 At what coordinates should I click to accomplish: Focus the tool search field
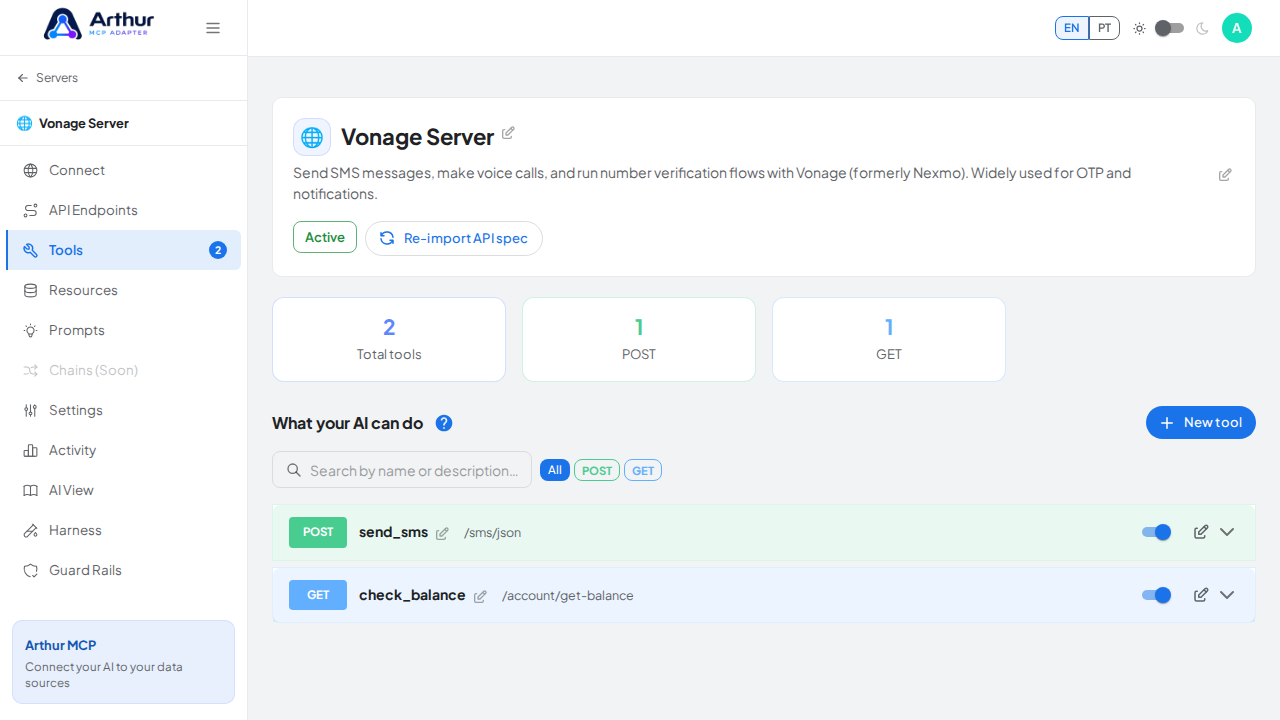click(x=402, y=470)
